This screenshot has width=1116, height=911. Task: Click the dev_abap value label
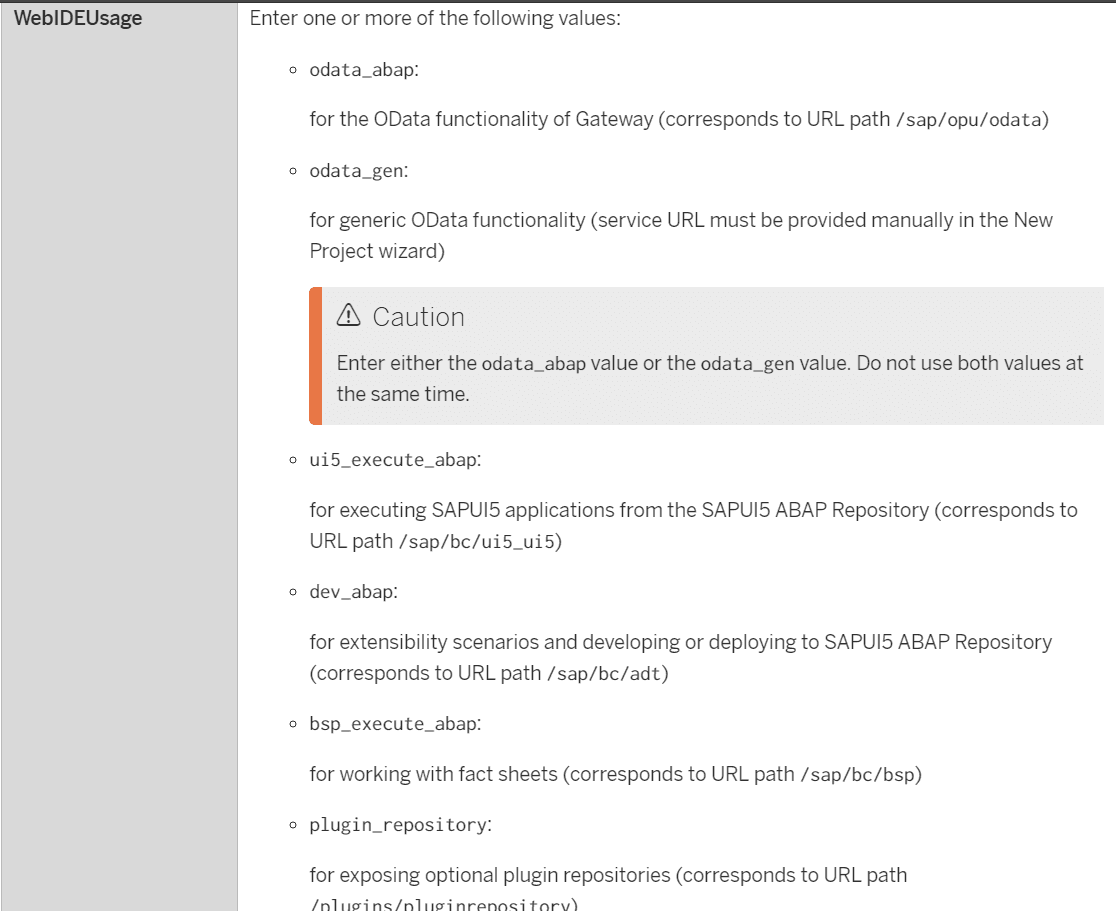point(351,592)
